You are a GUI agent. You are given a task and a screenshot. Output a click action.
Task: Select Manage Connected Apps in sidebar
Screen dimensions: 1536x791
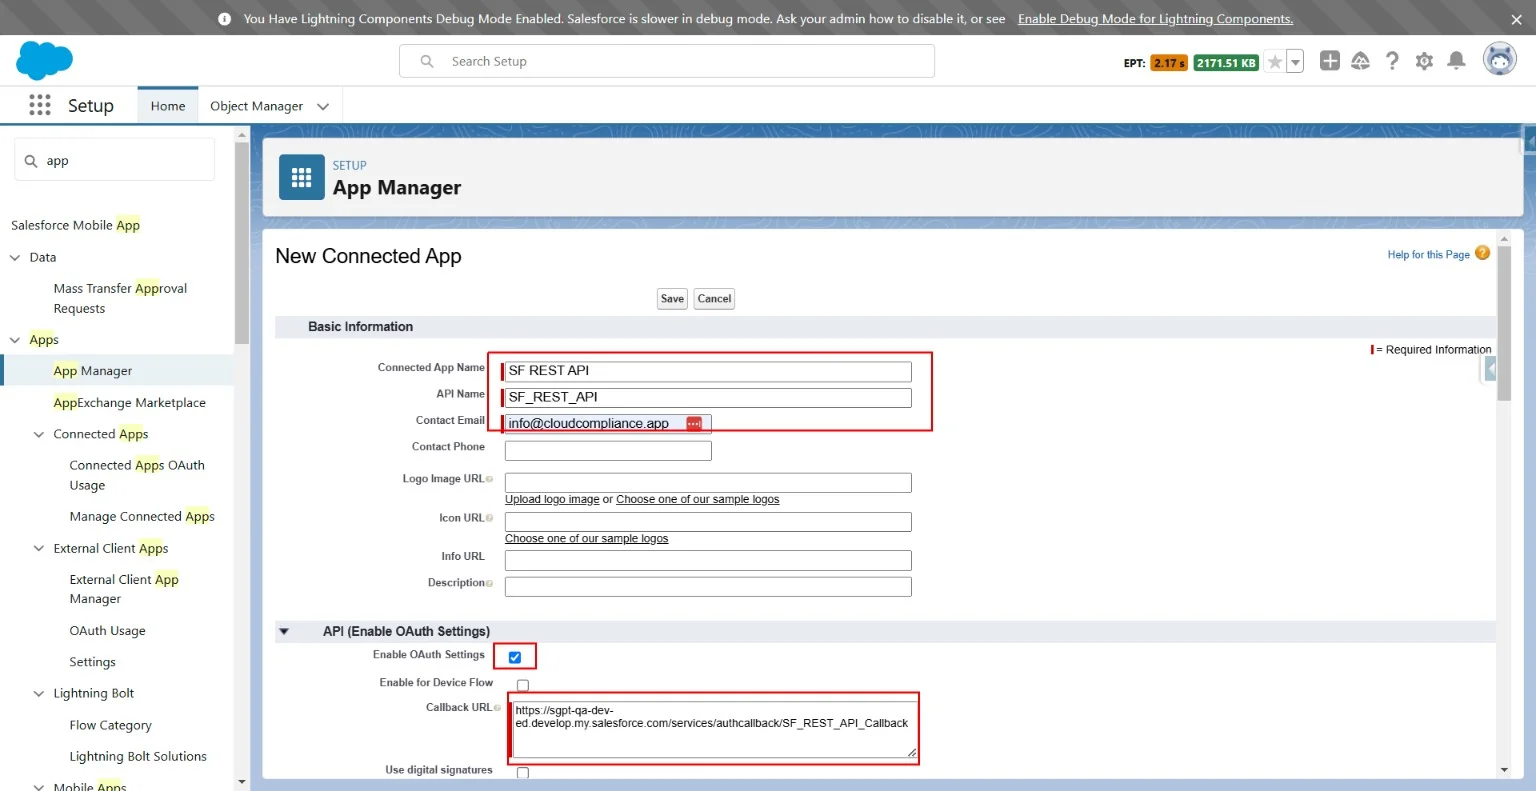click(x=141, y=517)
